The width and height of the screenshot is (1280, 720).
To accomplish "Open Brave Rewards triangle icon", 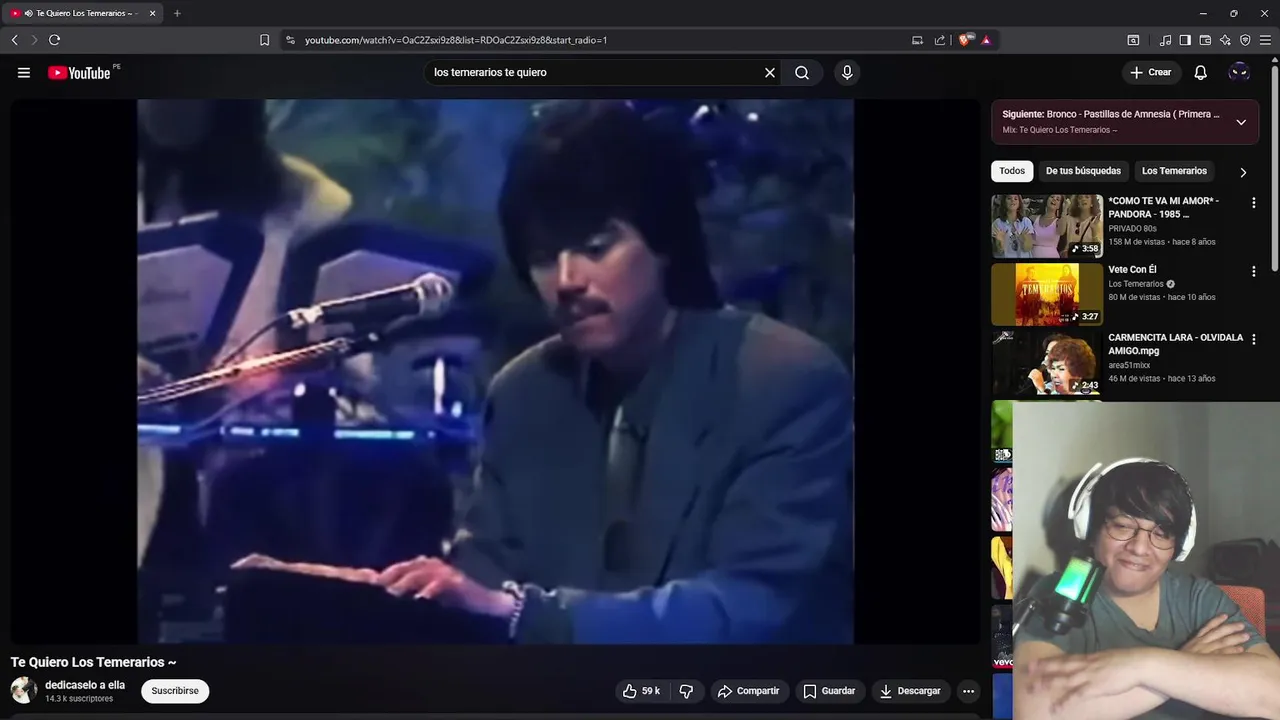I will 986,40.
